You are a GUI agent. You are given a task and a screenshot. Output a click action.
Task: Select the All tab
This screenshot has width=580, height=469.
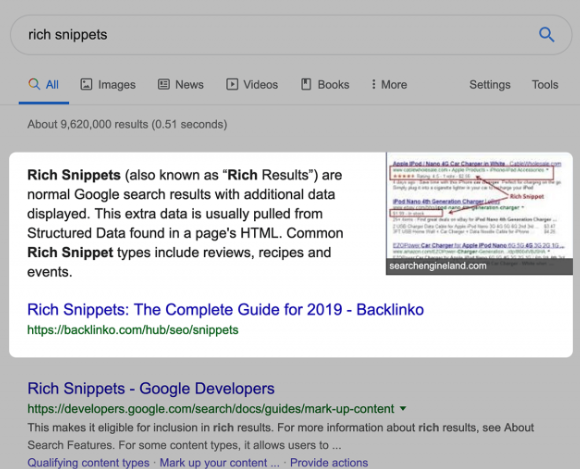pyautogui.click(x=44, y=85)
